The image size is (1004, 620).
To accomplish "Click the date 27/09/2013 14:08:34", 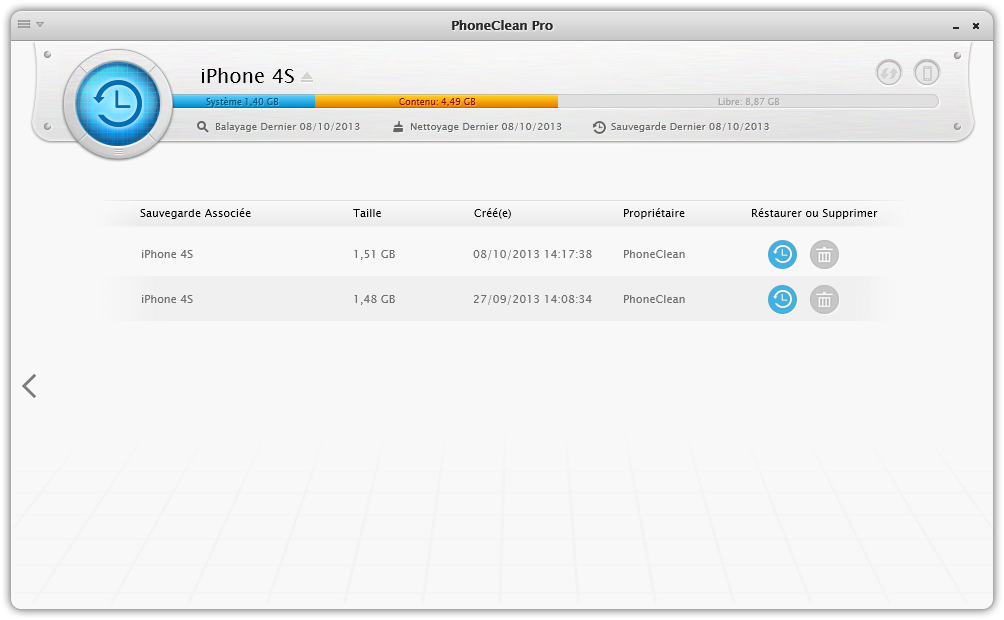I will coord(532,299).
